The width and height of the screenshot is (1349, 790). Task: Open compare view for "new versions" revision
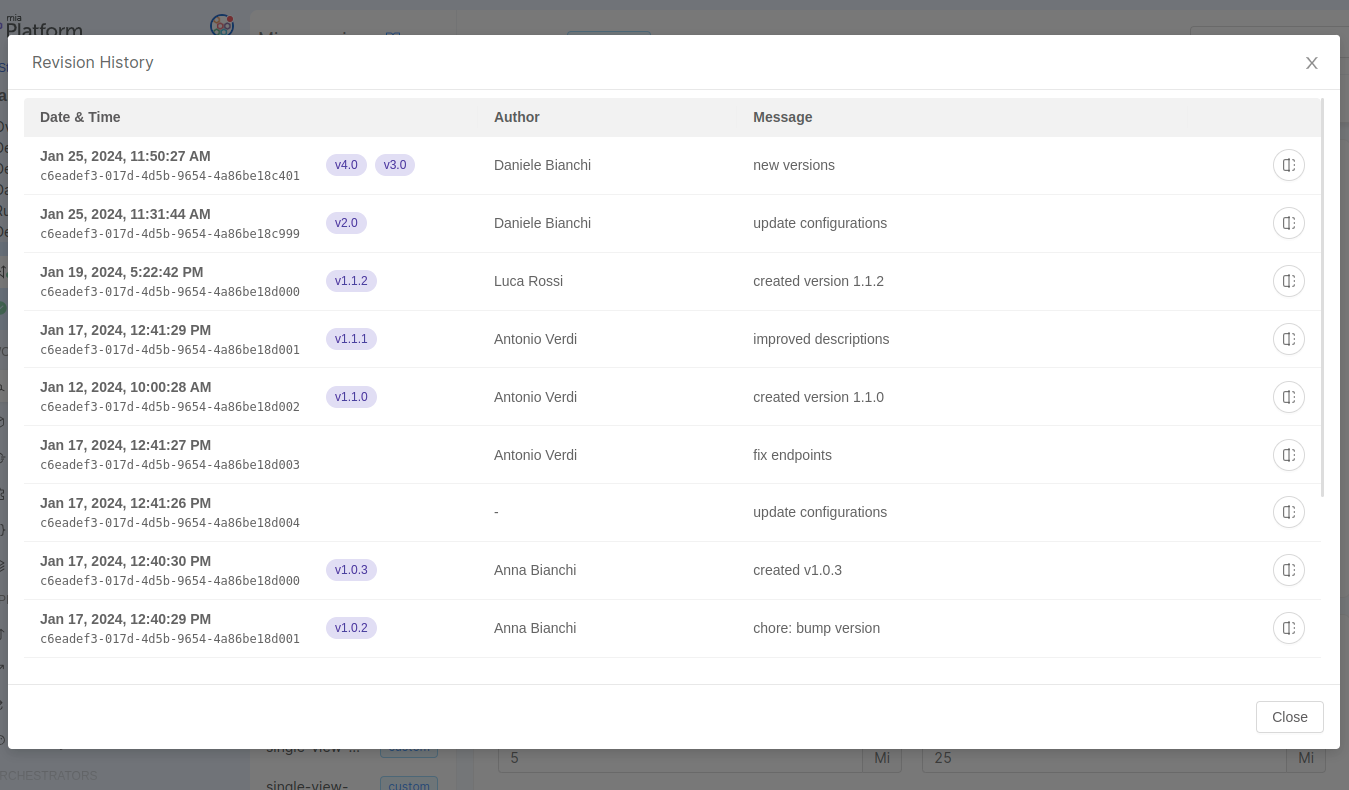[x=1289, y=165]
